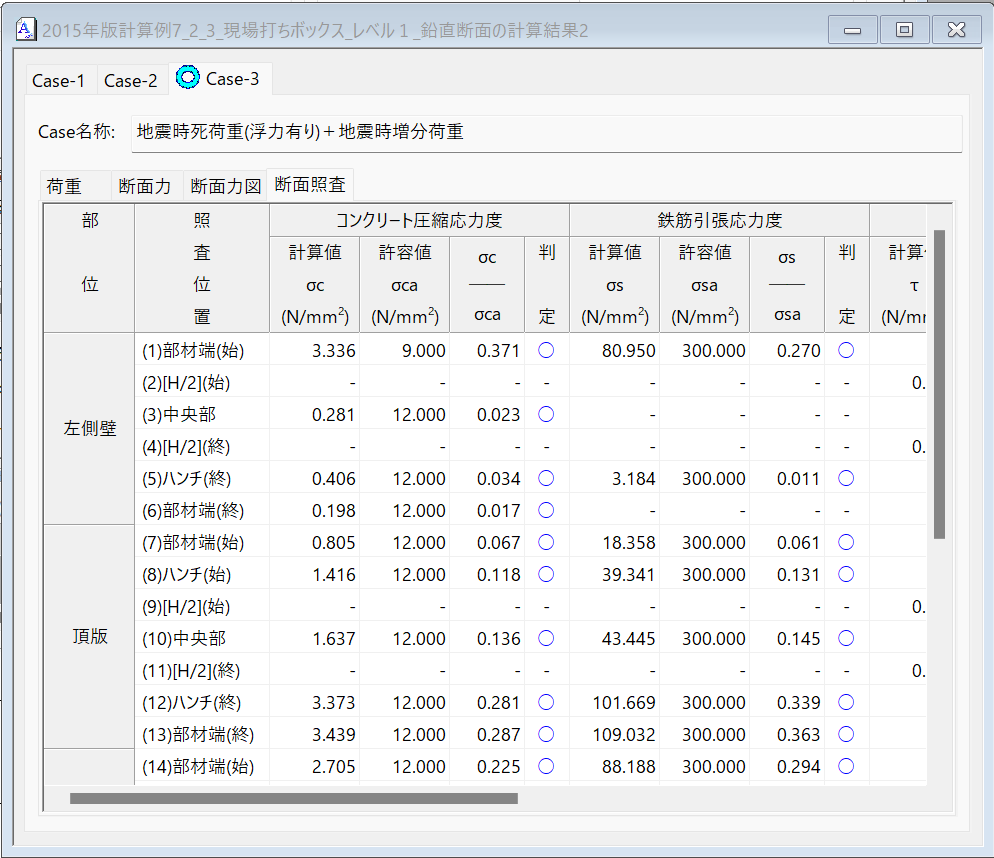Click the 鉄筋引張応力度 column header
Viewport: 994px width, 858px height.
pyautogui.click(x=719, y=220)
